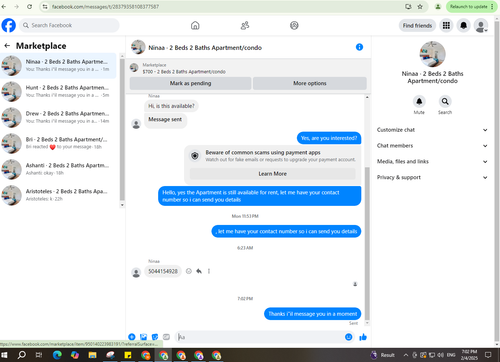Open the Hunt conversation in the list
Screen dimensions: 500x362
coord(58,91)
